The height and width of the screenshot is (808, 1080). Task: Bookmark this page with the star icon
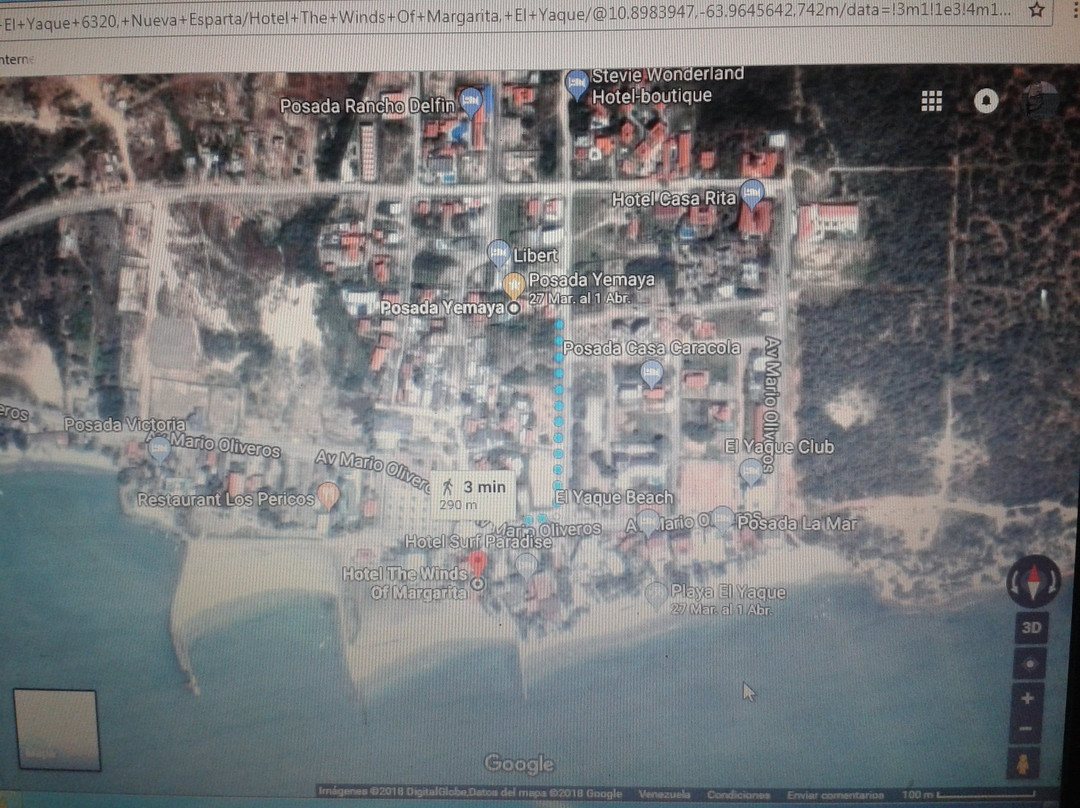[x=1037, y=11]
